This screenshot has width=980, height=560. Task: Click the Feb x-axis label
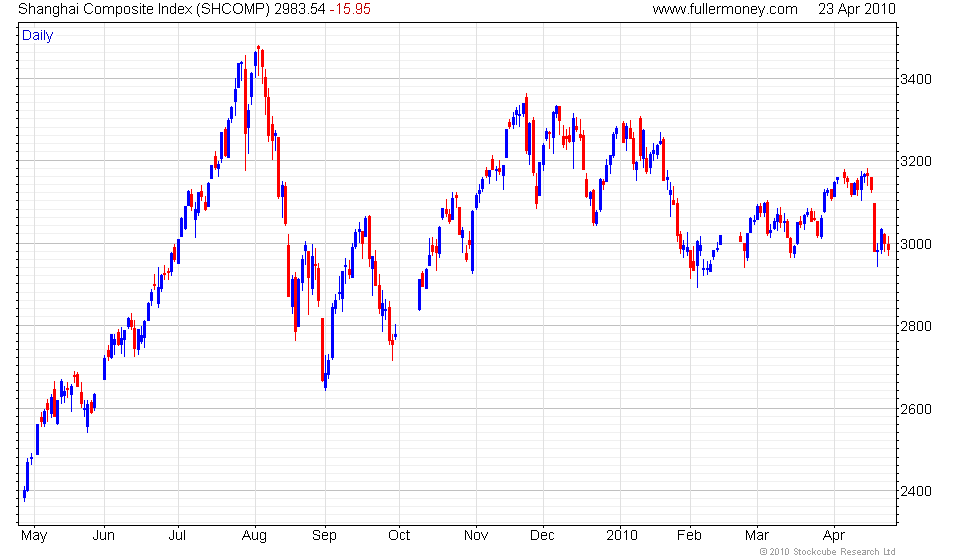[x=689, y=536]
